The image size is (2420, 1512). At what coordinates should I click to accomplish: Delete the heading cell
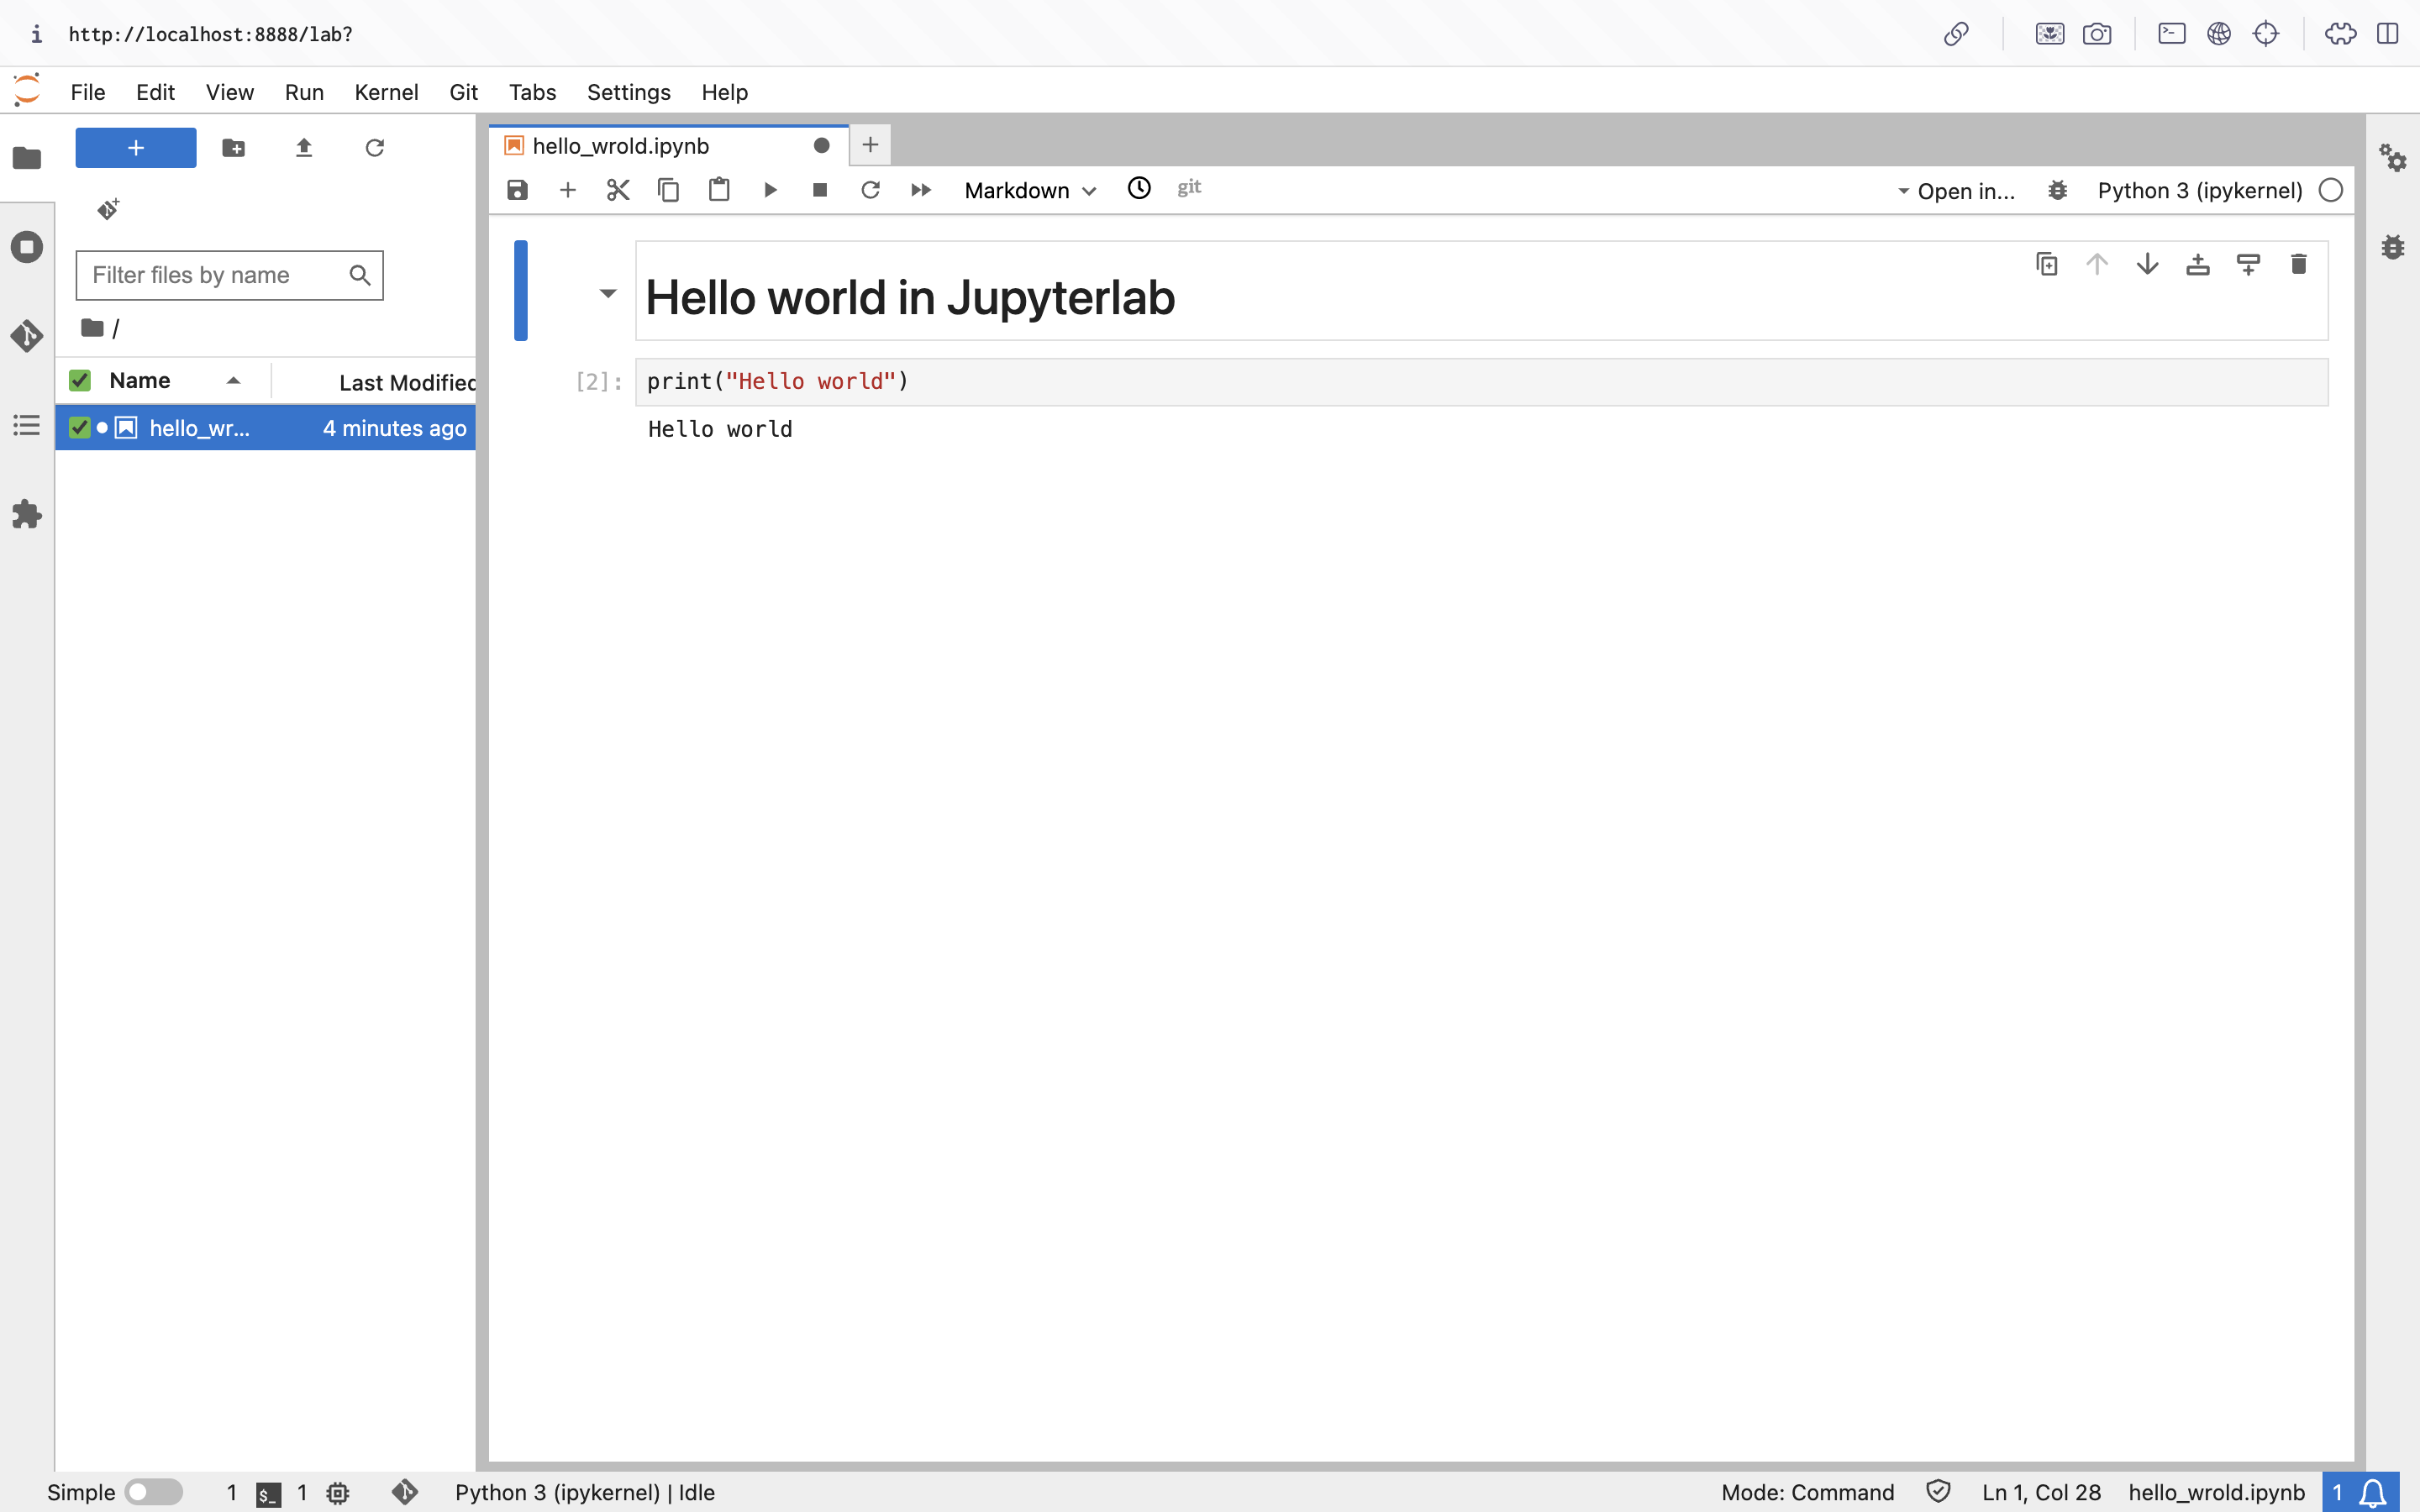click(x=2298, y=264)
